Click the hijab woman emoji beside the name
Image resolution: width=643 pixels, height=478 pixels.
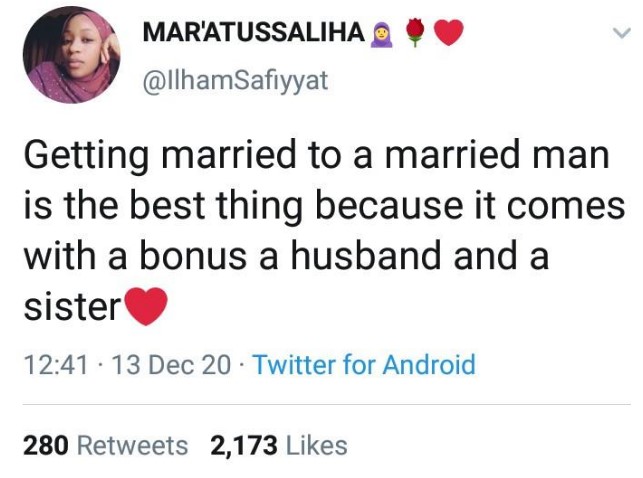381,34
